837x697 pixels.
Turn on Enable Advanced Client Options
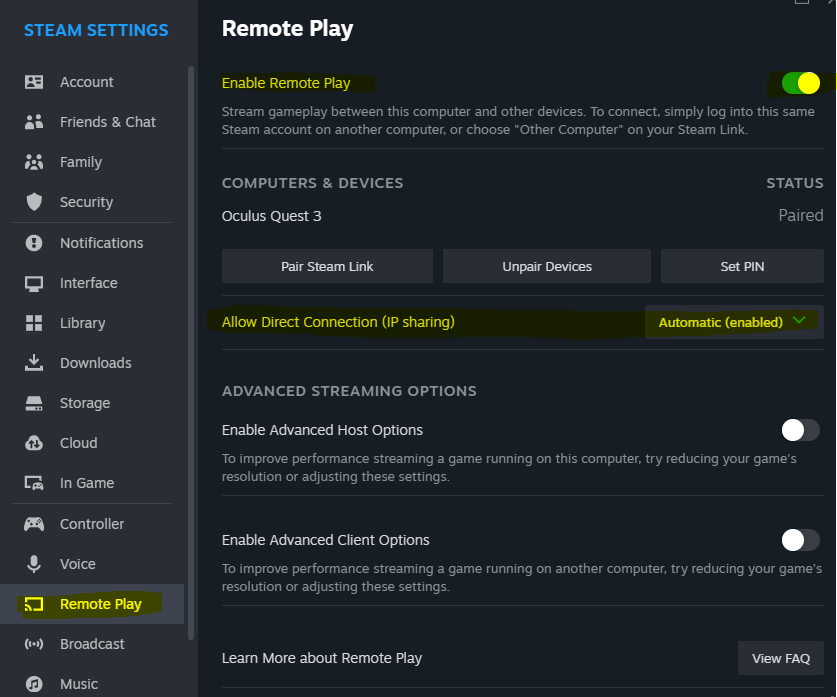[x=800, y=540]
